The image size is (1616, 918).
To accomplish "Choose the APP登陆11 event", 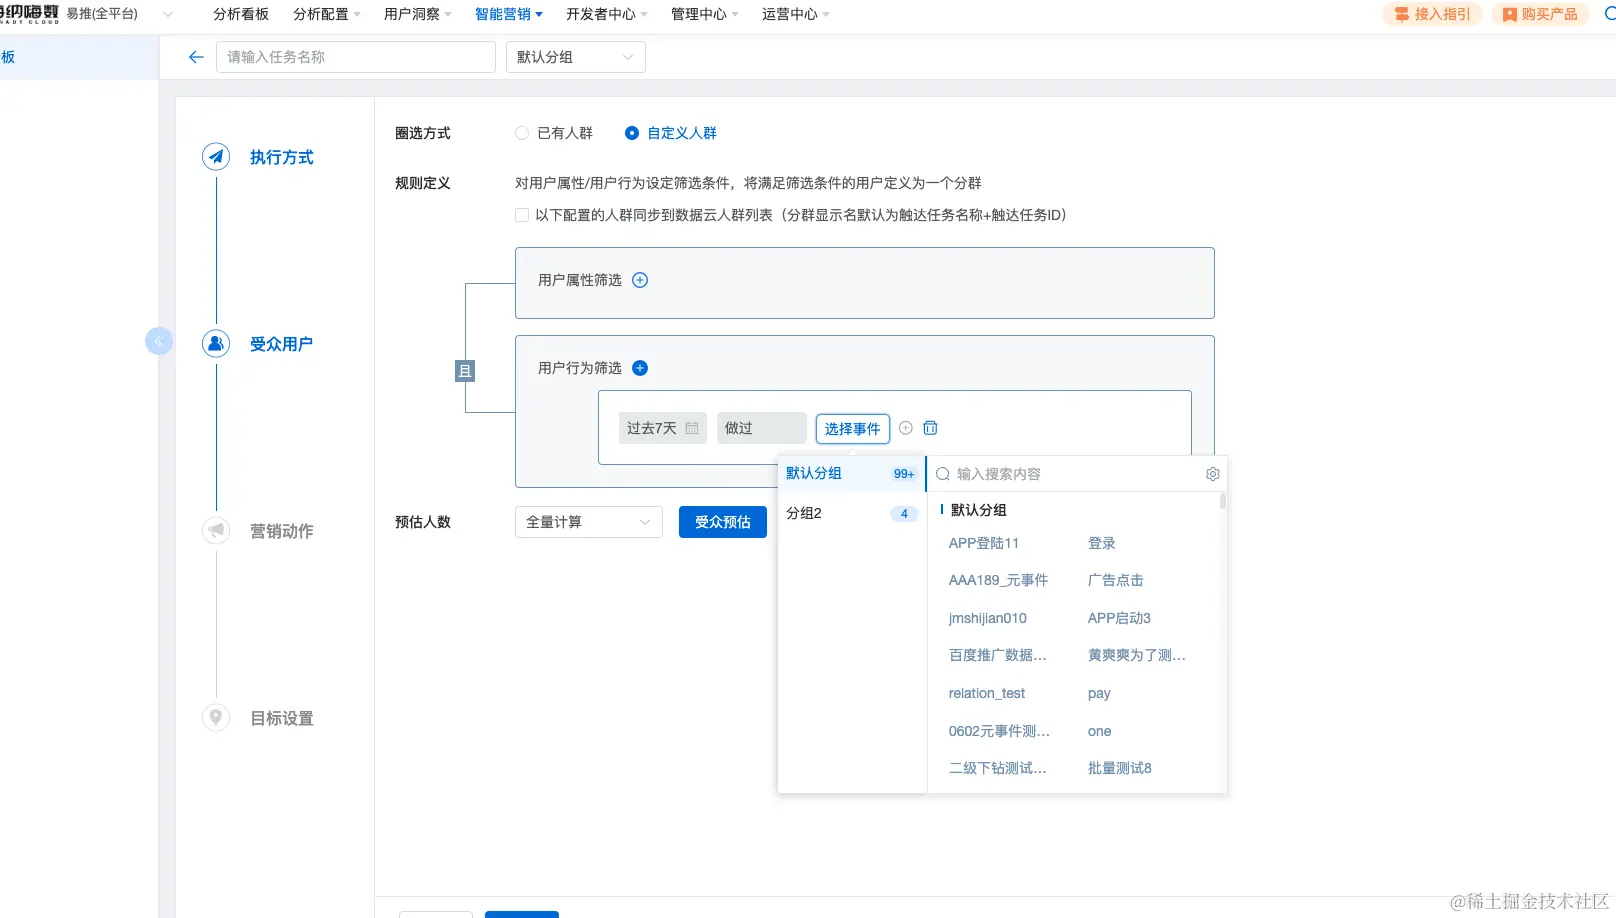I will click(x=984, y=543).
